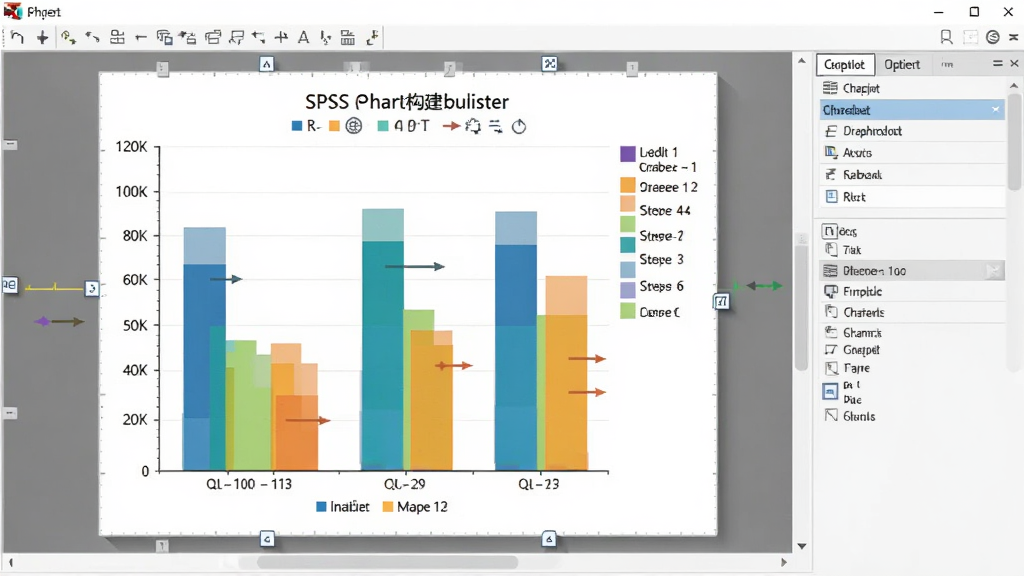Click the Draphrodot icon in side panel
This screenshot has height=576, width=1024.
(x=831, y=131)
